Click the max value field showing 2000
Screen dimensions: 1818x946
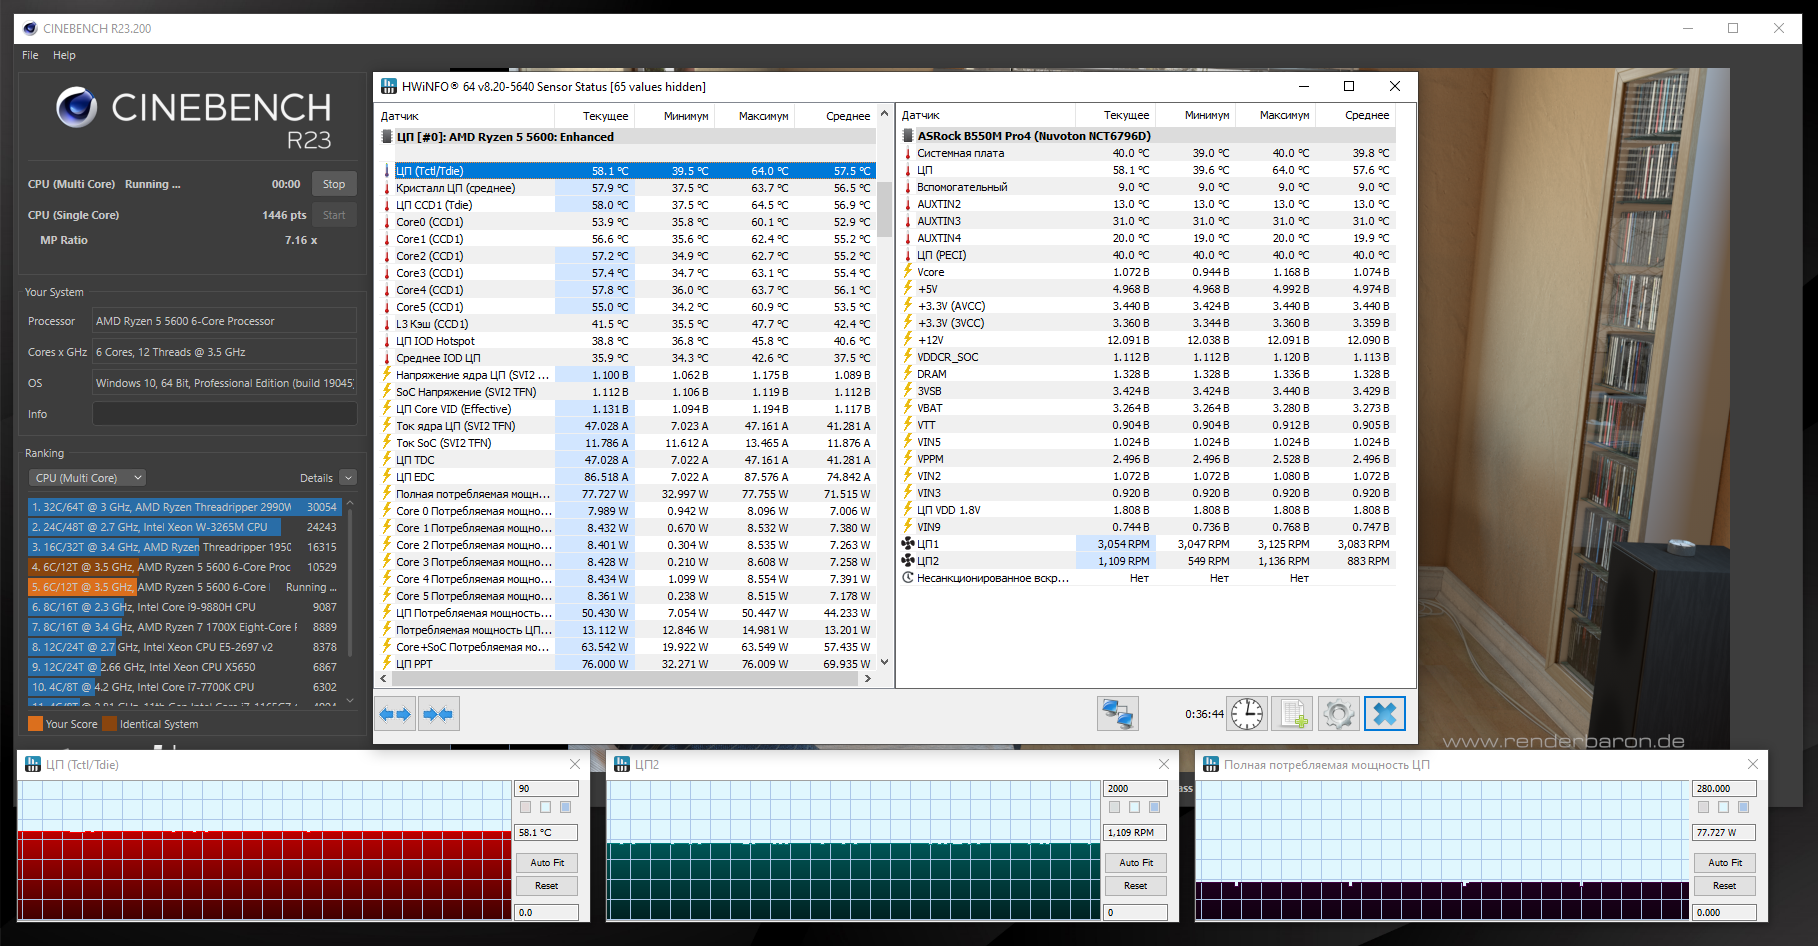[1134, 789]
